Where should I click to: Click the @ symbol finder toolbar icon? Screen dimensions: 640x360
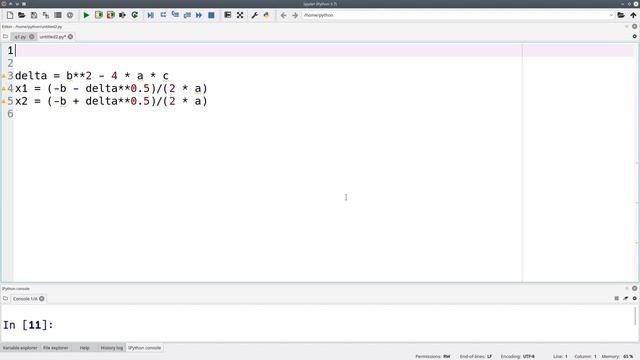pos(70,15)
